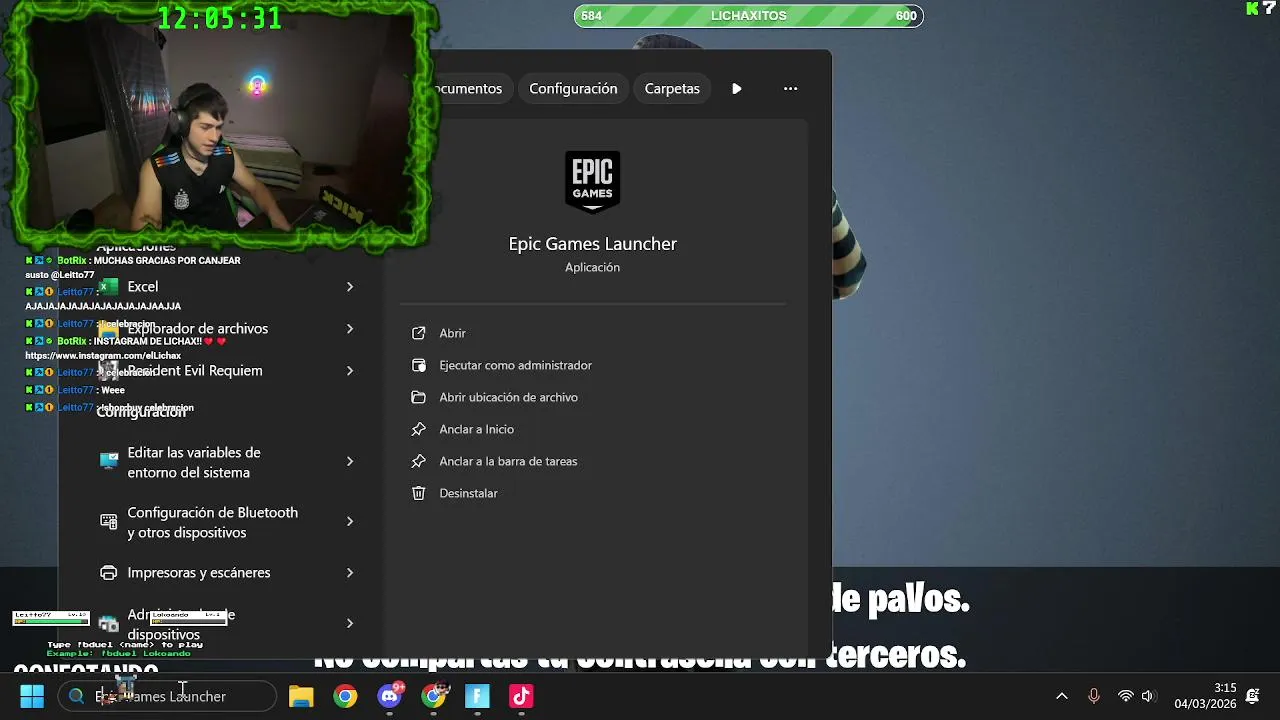
Task: Show more search filters with the play arrow
Action: click(x=737, y=88)
